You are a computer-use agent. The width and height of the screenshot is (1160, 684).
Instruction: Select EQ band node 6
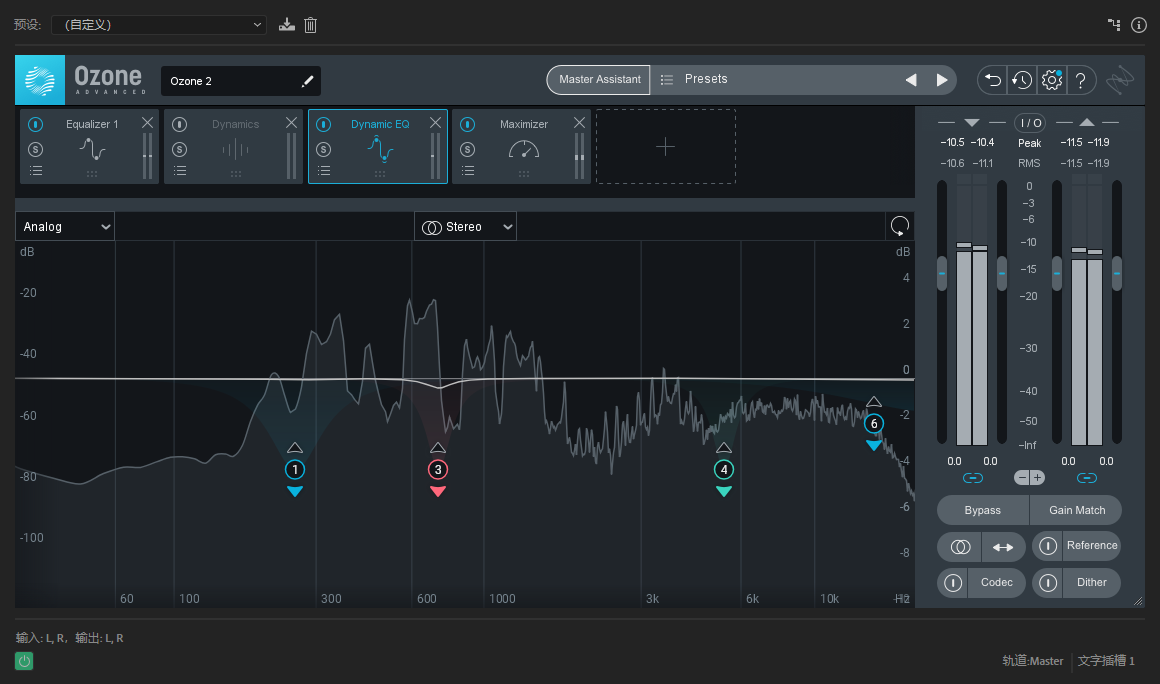click(874, 424)
